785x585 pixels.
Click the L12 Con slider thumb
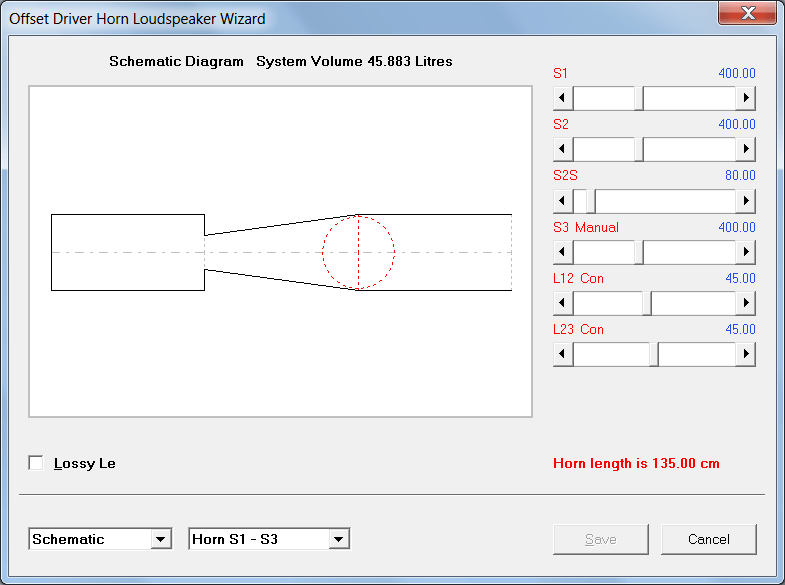coord(647,303)
